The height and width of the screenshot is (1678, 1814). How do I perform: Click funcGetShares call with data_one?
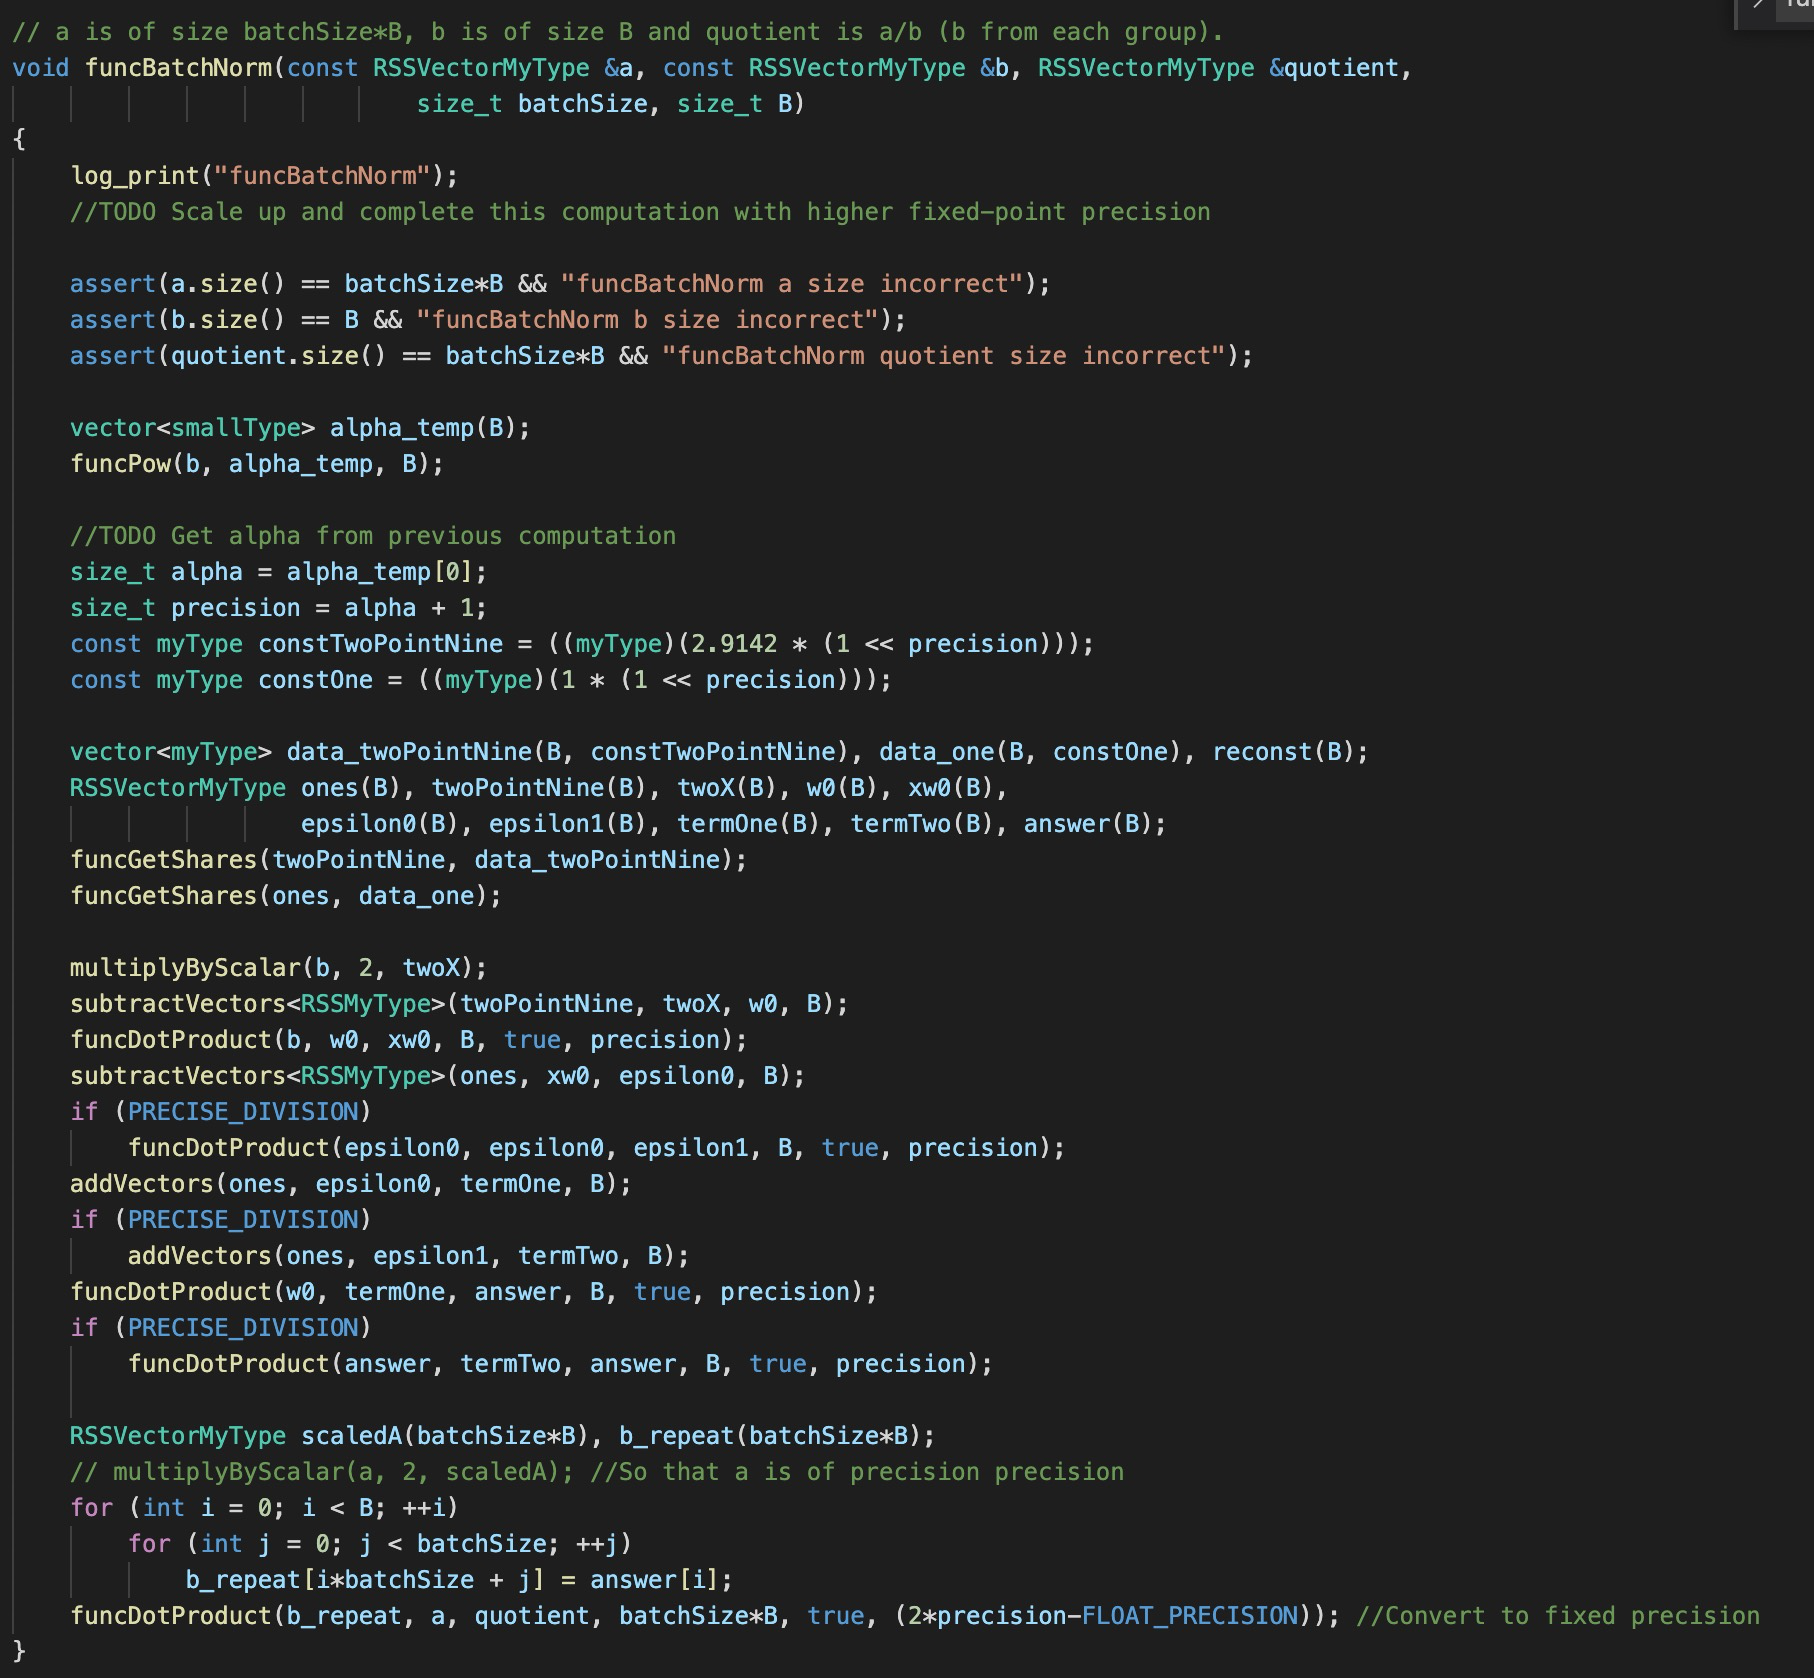point(286,896)
